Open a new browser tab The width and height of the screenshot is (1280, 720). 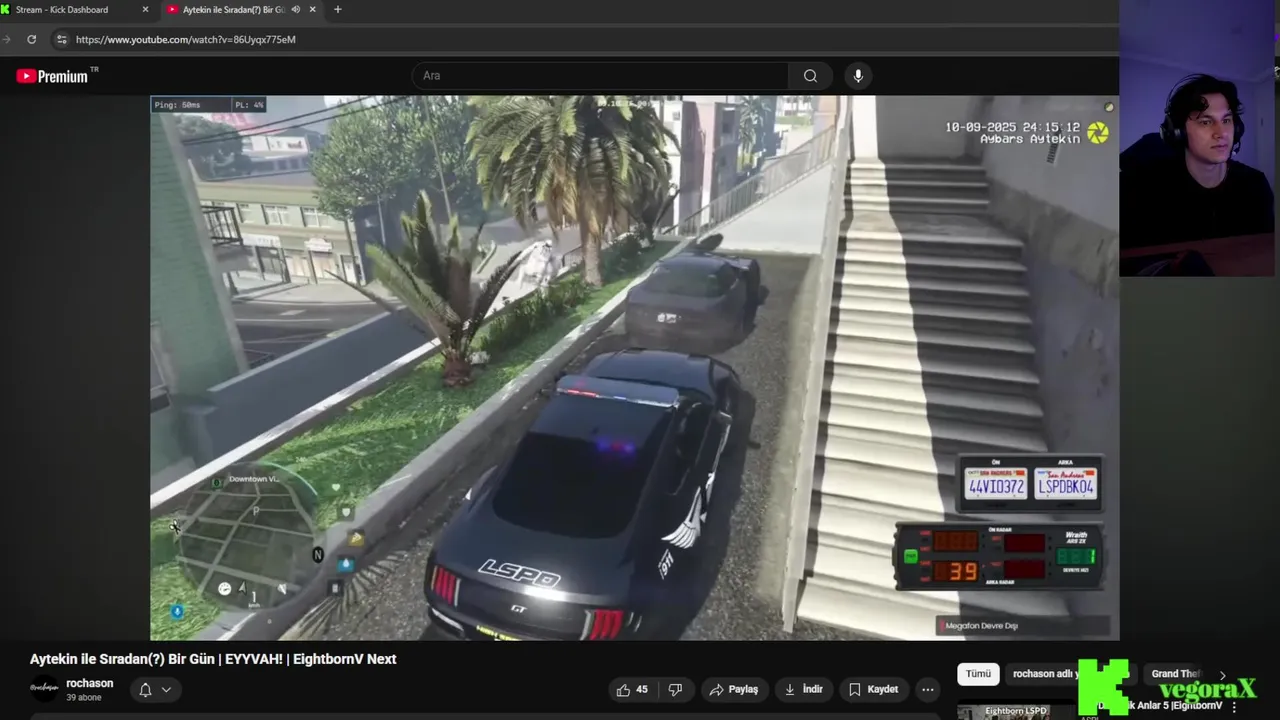pyautogui.click(x=337, y=10)
